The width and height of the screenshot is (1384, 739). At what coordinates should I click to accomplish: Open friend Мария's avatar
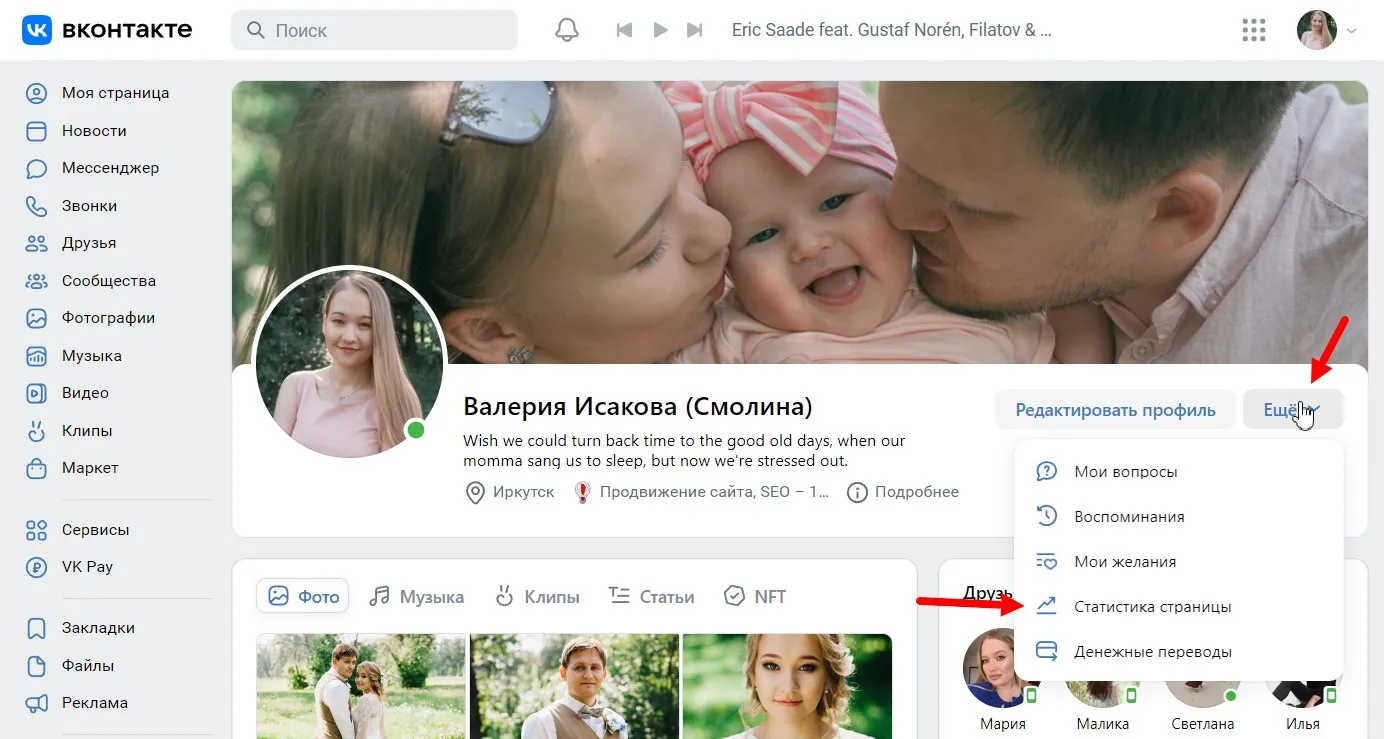coord(1002,669)
